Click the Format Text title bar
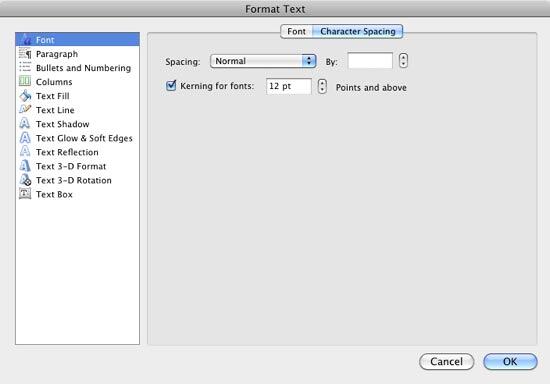550x384 pixels. coord(275,8)
